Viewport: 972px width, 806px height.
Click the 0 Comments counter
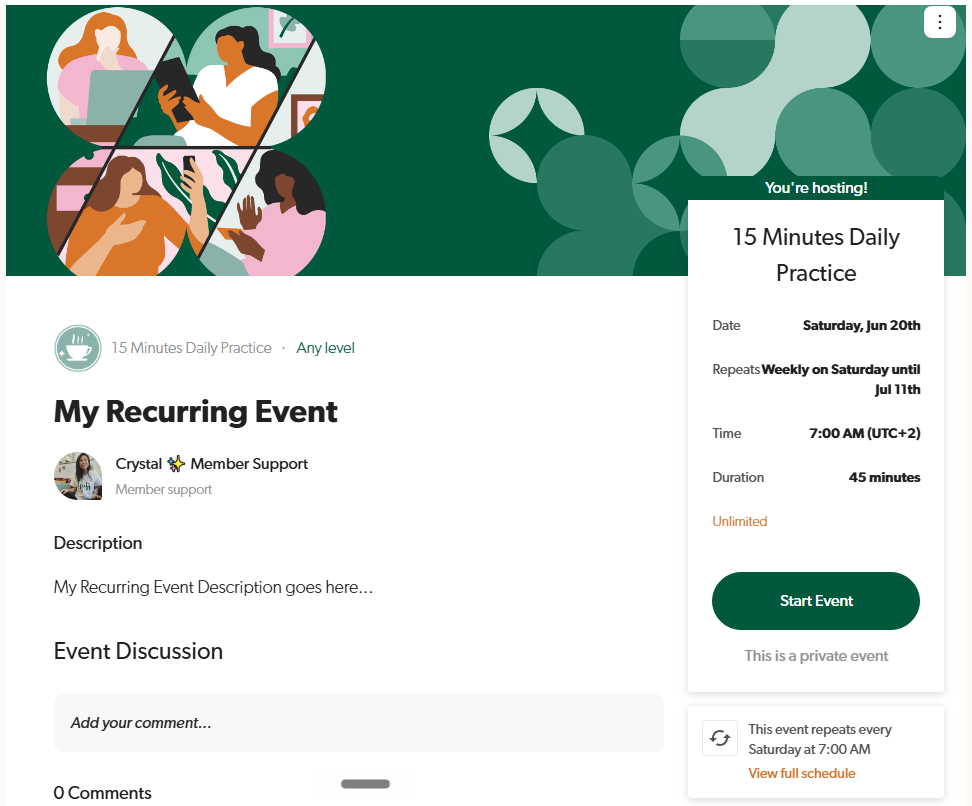102,793
